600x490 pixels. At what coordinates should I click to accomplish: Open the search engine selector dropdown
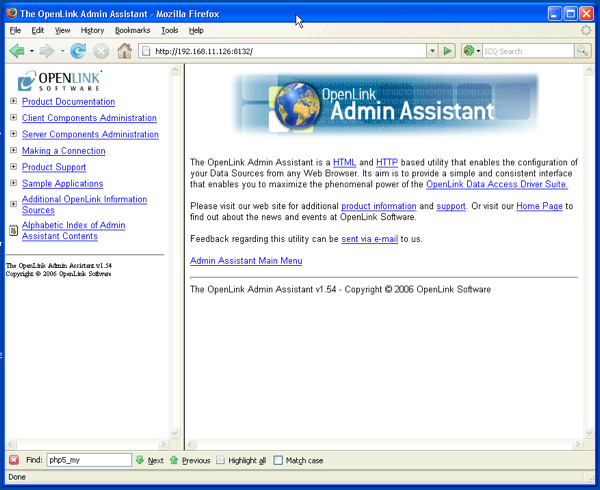478,51
